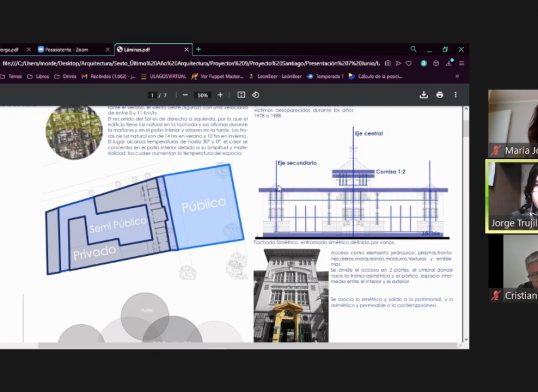Close the Zoom browser tab
The width and height of the screenshot is (538, 392).
(x=107, y=50)
